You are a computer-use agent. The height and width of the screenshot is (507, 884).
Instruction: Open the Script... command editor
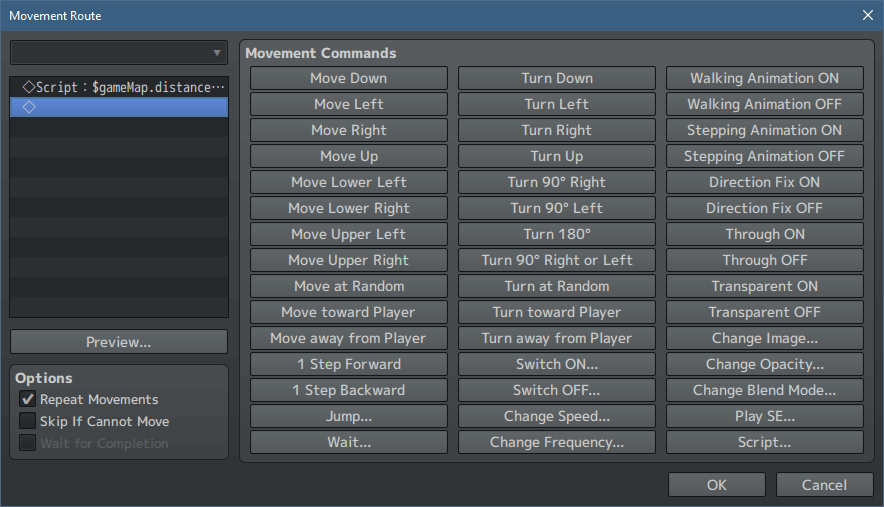click(765, 442)
